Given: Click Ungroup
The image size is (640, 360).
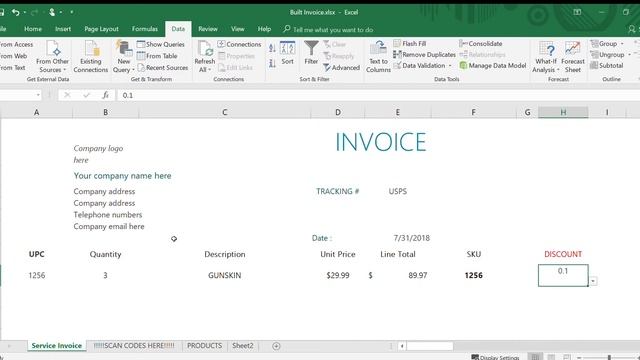Looking at the screenshot, I should pyautogui.click(x=607, y=54).
